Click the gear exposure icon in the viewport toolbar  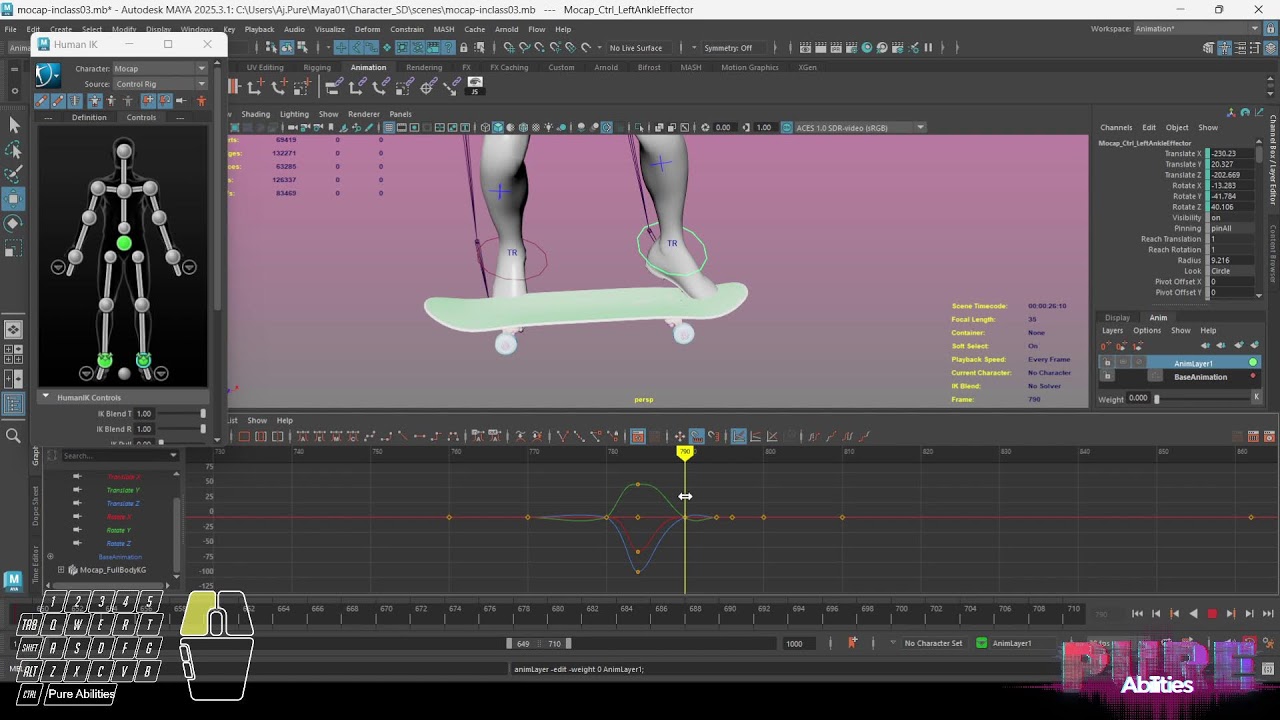click(706, 127)
